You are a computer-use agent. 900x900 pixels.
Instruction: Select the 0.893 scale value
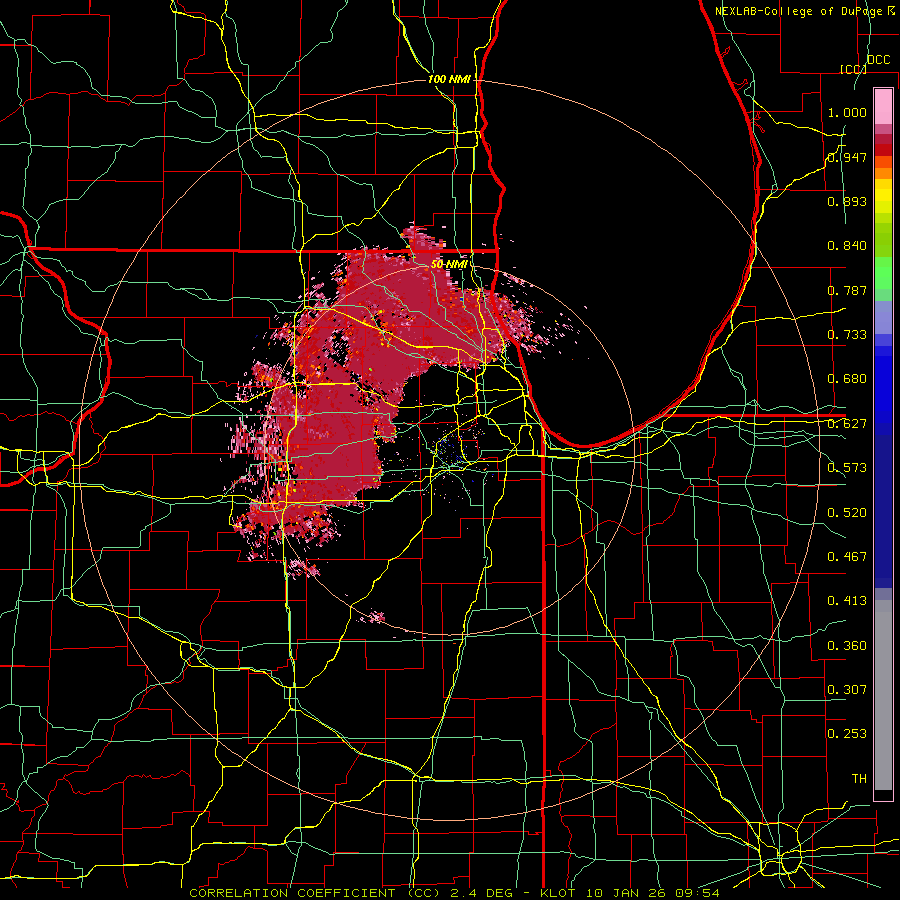click(x=847, y=201)
